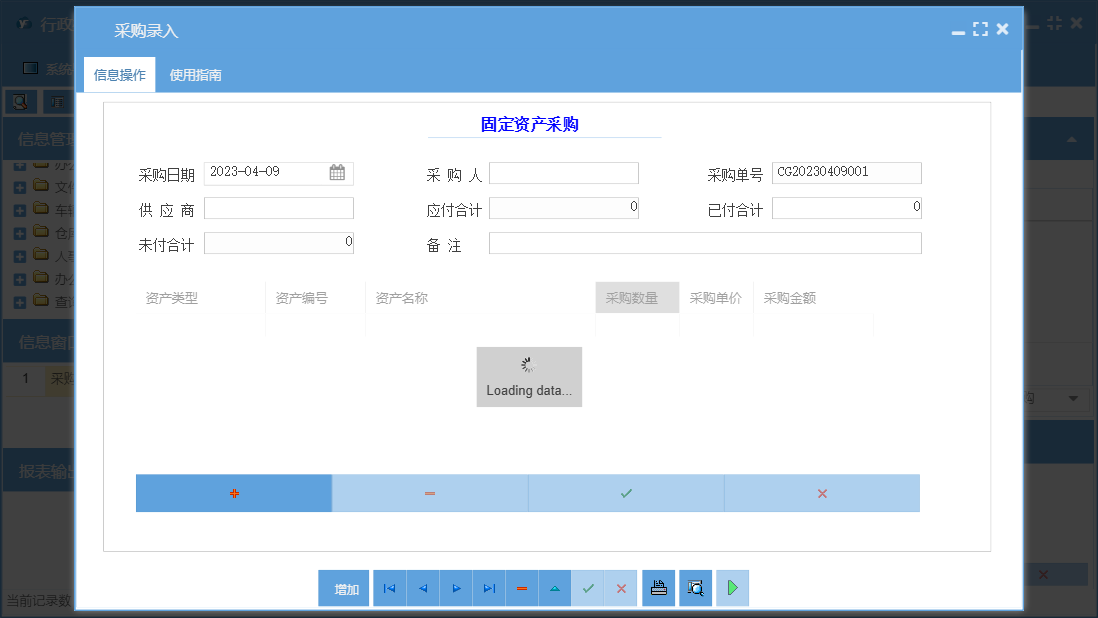
Task: Click the red X cancel row button
Action: point(821,493)
